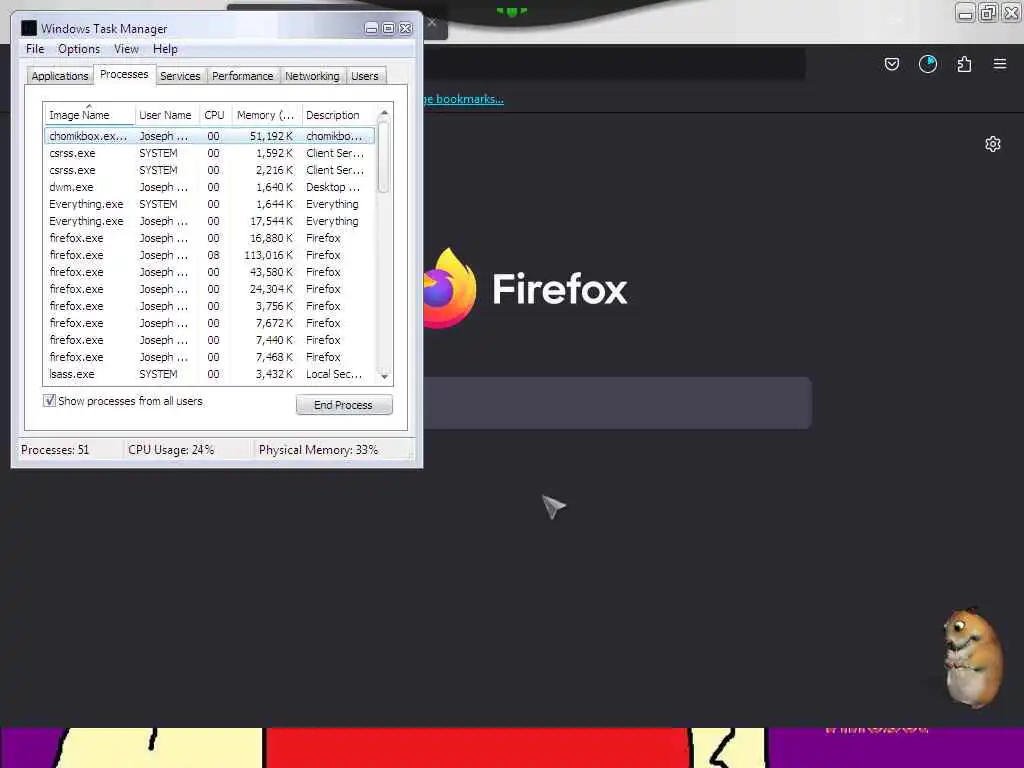Click the Firefox logo on new tab page
The image size is (1024, 768).
coord(449,288)
